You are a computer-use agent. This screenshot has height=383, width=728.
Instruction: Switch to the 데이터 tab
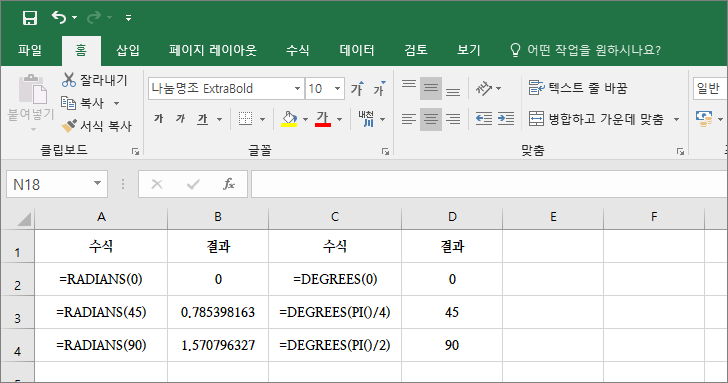click(357, 50)
